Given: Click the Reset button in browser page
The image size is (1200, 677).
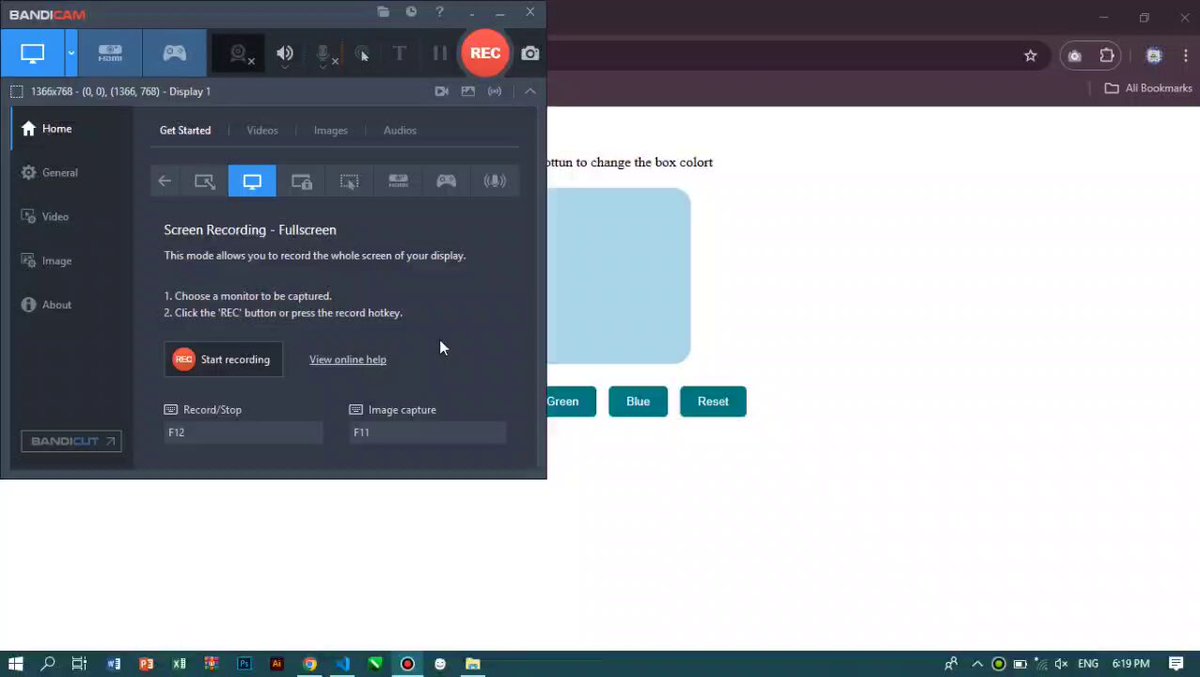Looking at the screenshot, I should pos(713,401).
